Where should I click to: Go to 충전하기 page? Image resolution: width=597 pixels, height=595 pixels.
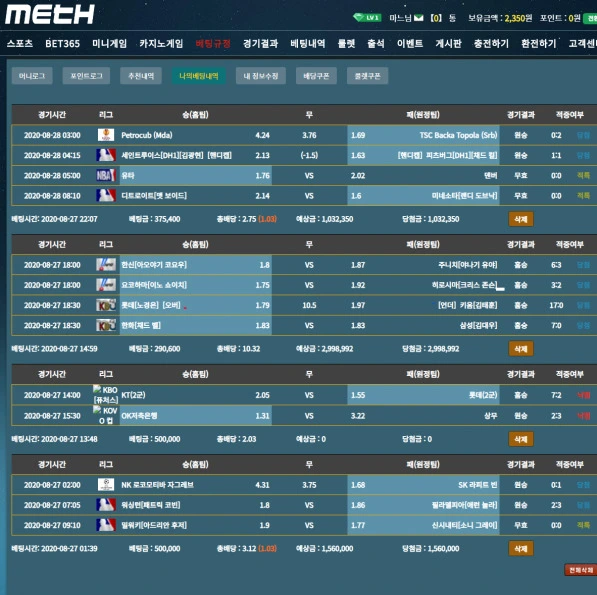(491, 43)
